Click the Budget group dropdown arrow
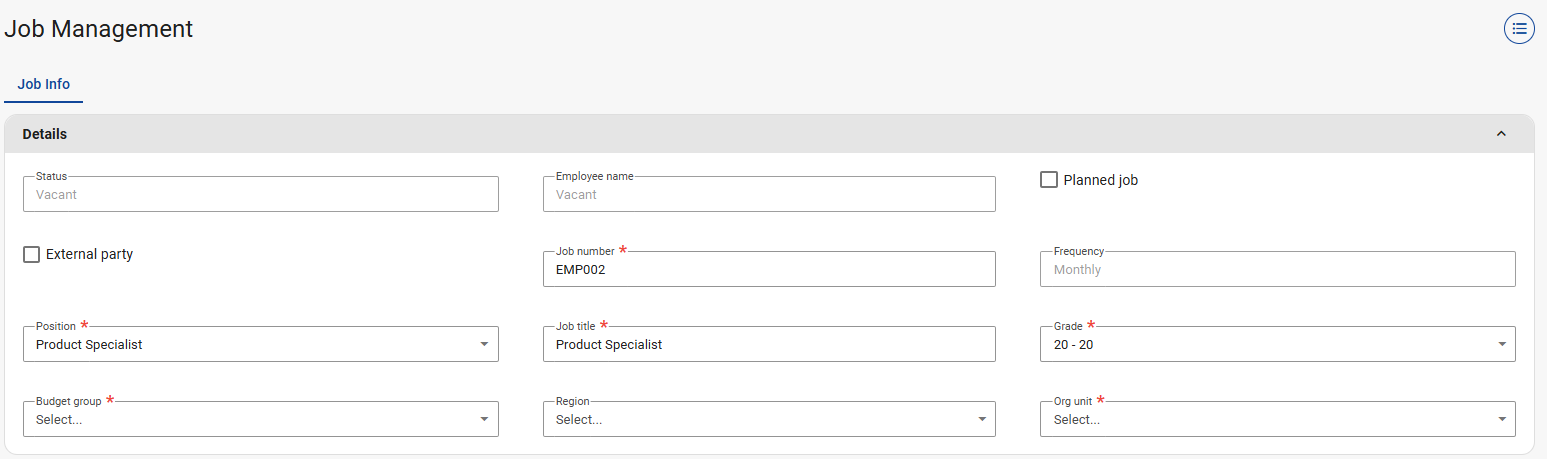Viewport: 1547px width, 459px height. click(484, 419)
